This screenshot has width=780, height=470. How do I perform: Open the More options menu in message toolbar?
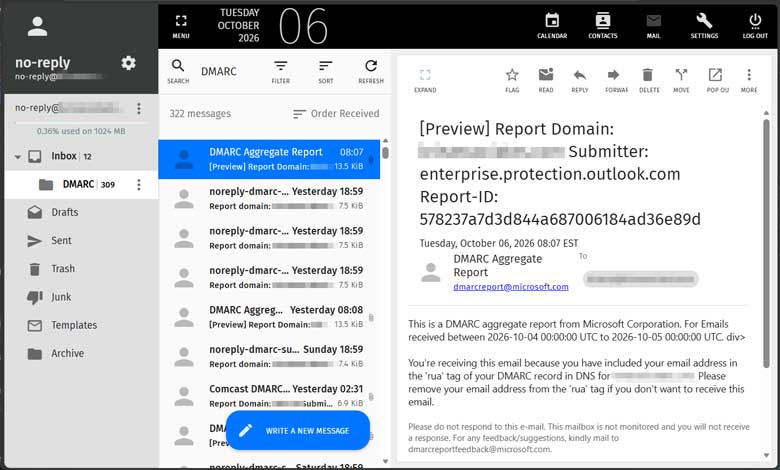pos(749,80)
